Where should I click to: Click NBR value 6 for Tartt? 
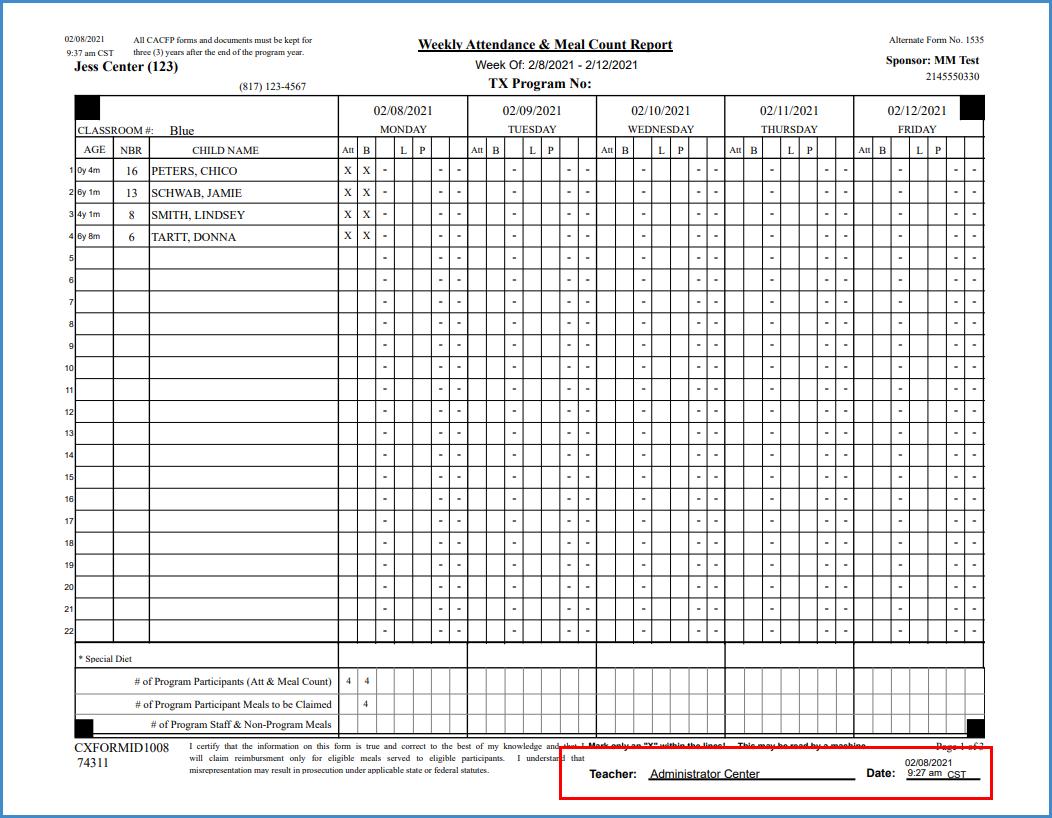click(132, 237)
